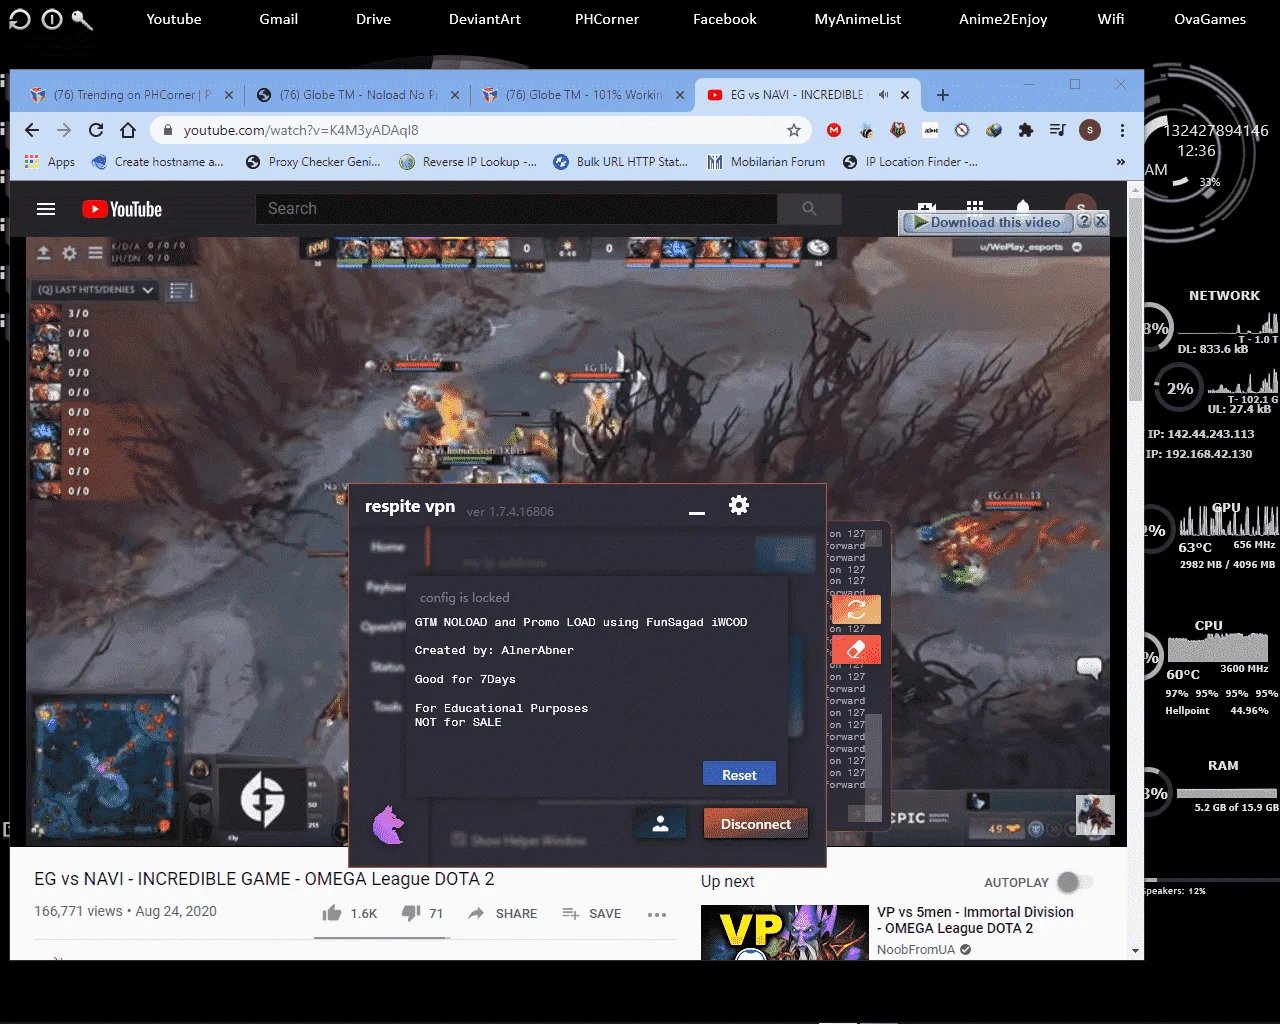This screenshot has height=1024, width=1280.
Task: Show more bookmarks with the chevron
Action: pyautogui.click(x=1120, y=162)
